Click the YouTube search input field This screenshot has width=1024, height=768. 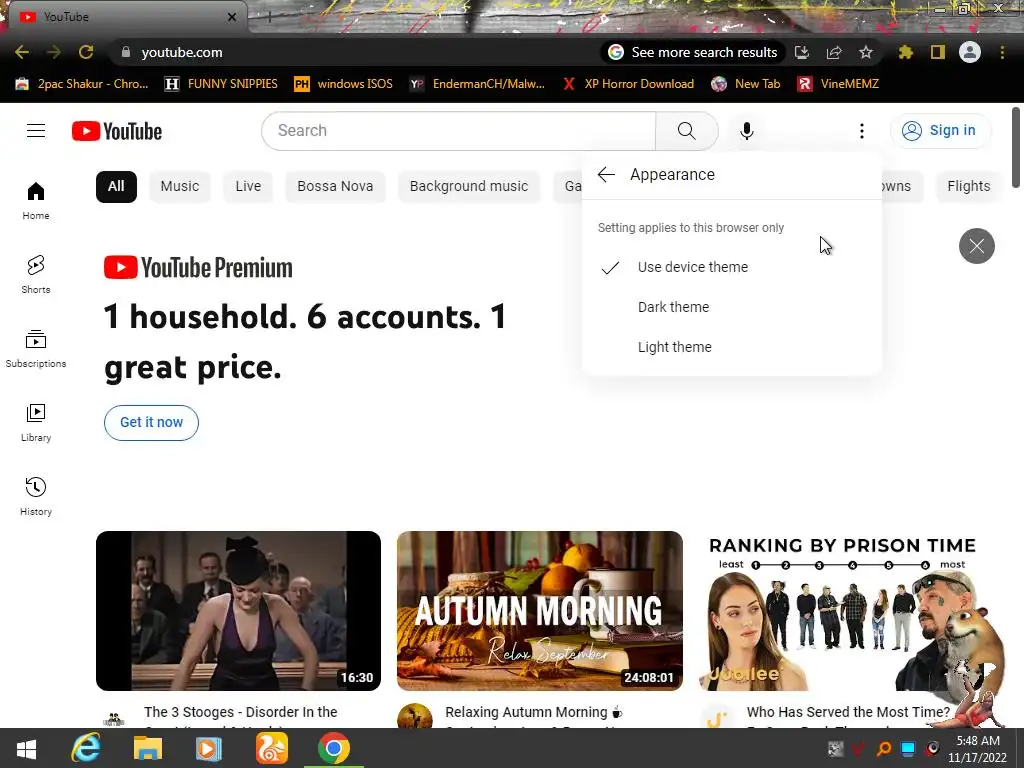click(x=458, y=131)
